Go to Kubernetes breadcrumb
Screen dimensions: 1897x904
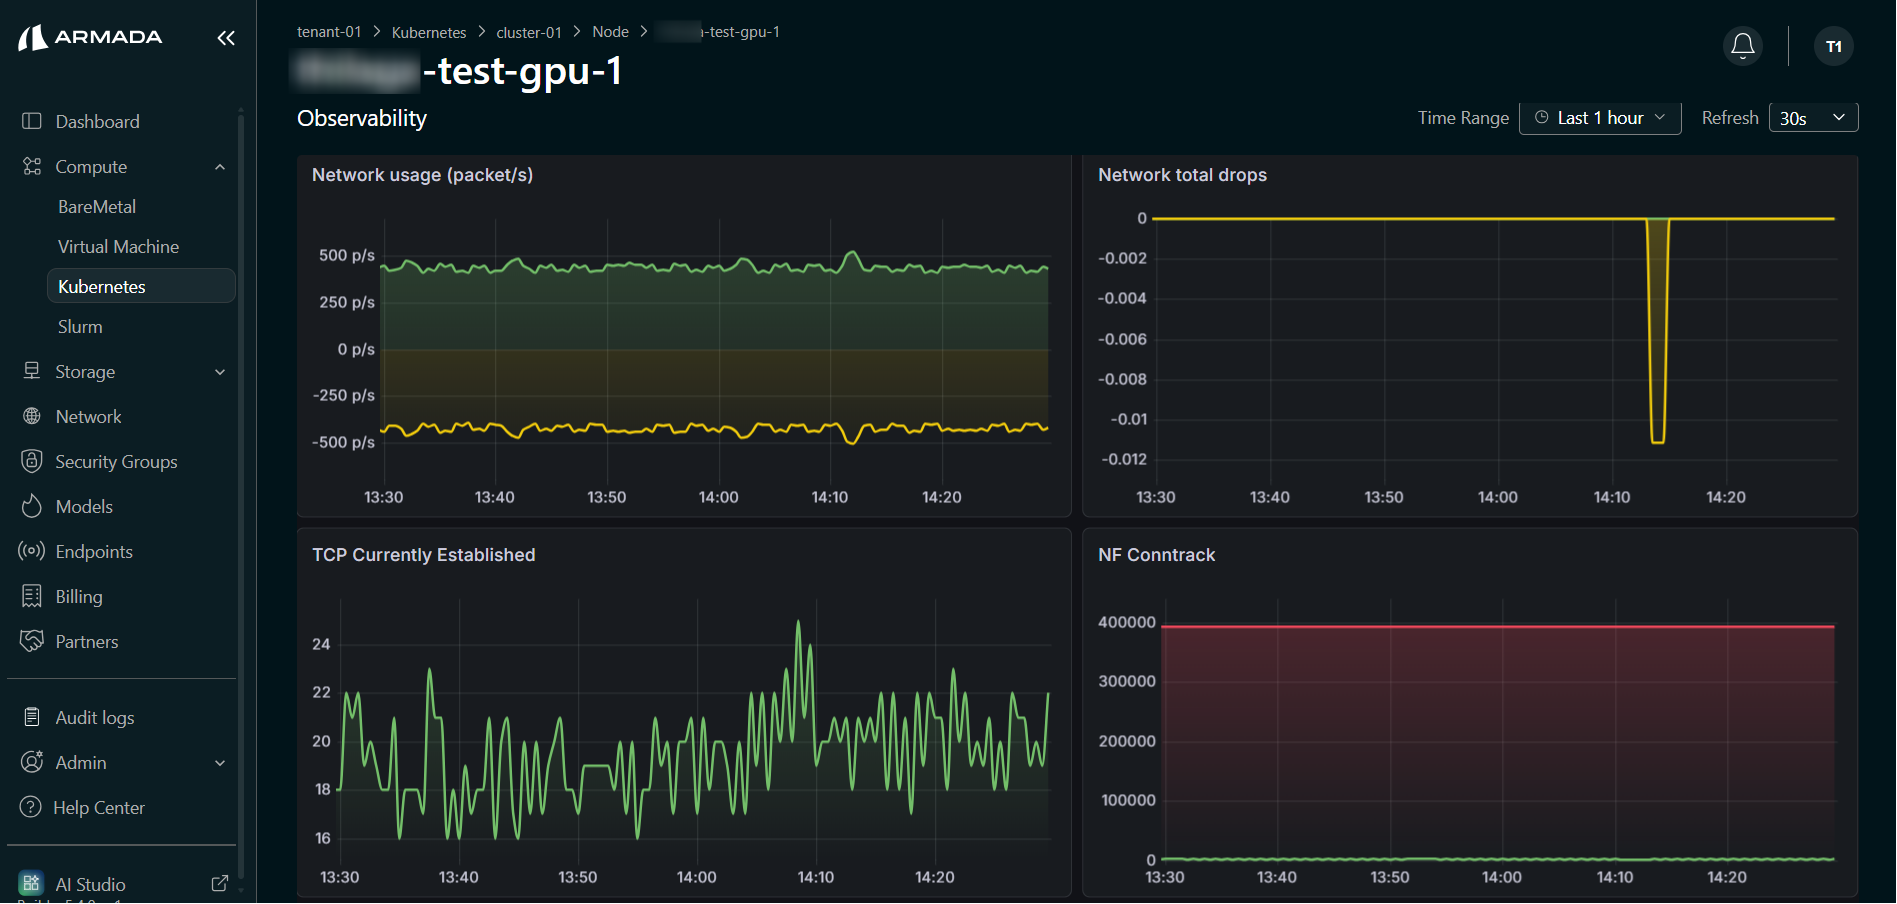[x=429, y=32]
